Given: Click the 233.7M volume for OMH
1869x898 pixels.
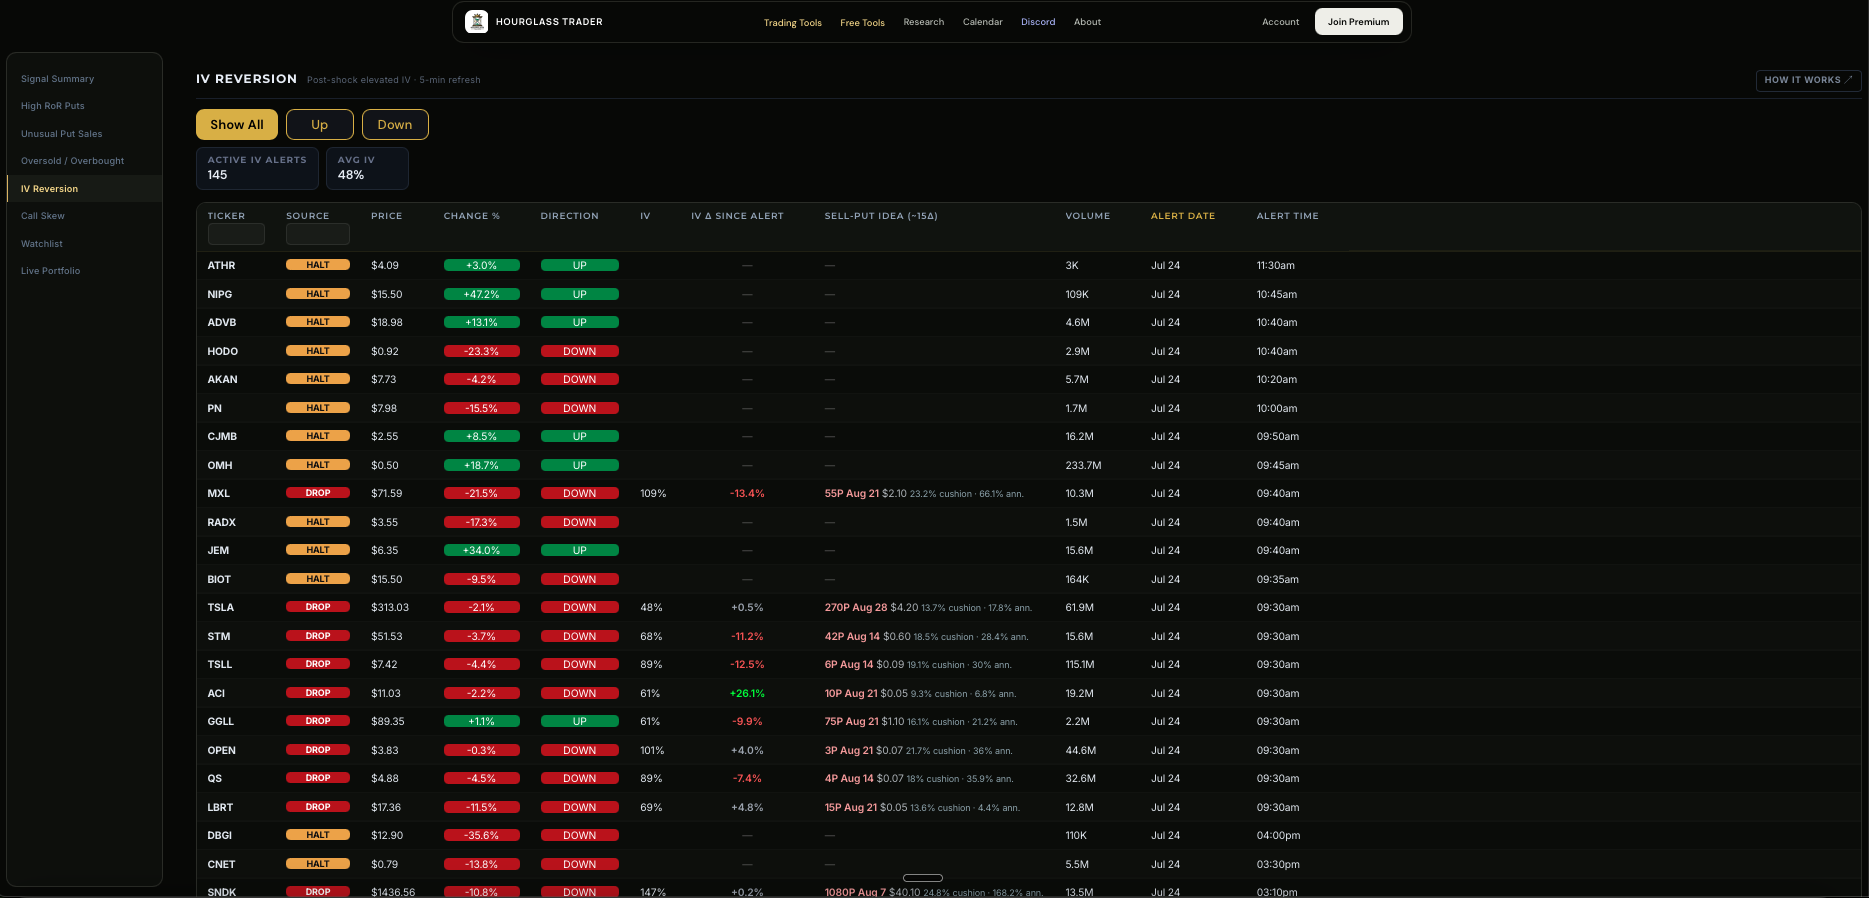Looking at the screenshot, I should pos(1083,466).
